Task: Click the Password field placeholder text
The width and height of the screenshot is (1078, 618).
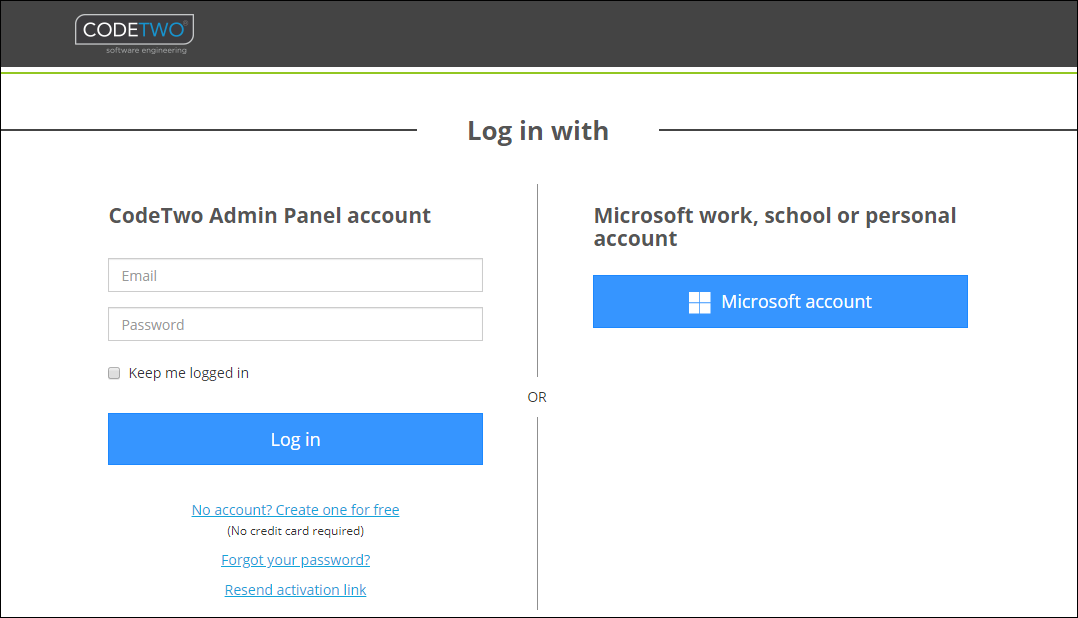Action: [x=153, y=324]
